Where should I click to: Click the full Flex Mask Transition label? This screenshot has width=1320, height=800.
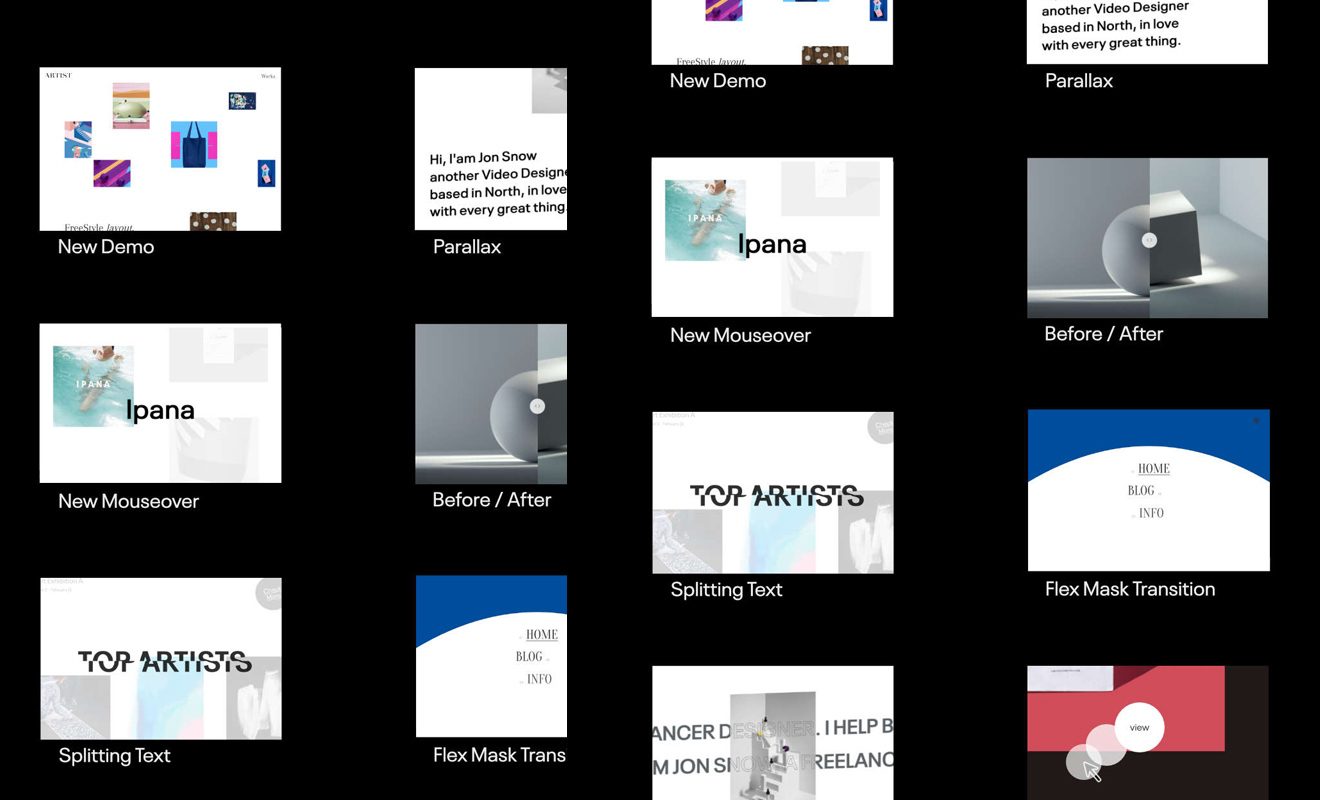tap(1130, 589)
